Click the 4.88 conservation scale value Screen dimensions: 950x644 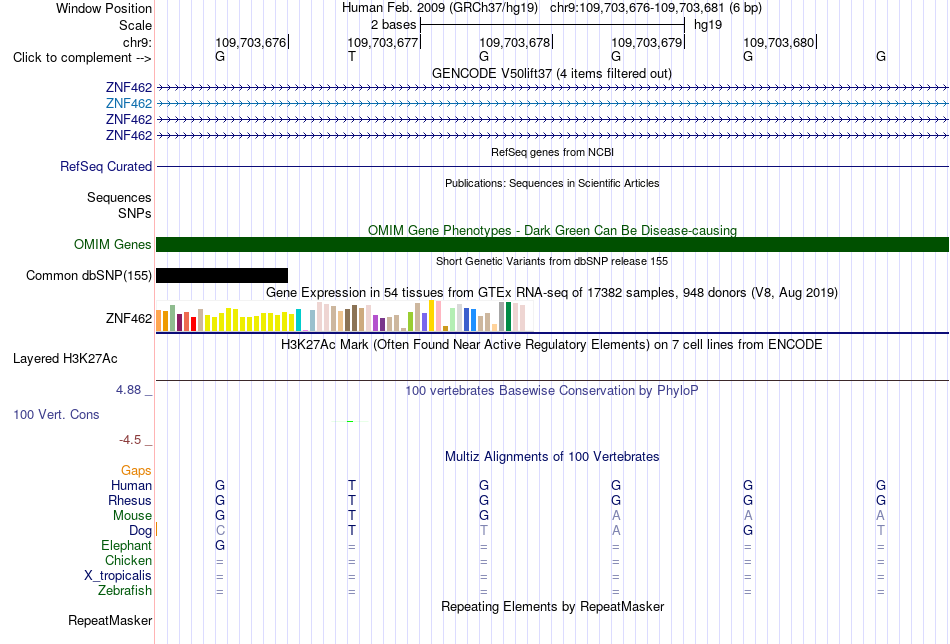(x=128, y=390)
